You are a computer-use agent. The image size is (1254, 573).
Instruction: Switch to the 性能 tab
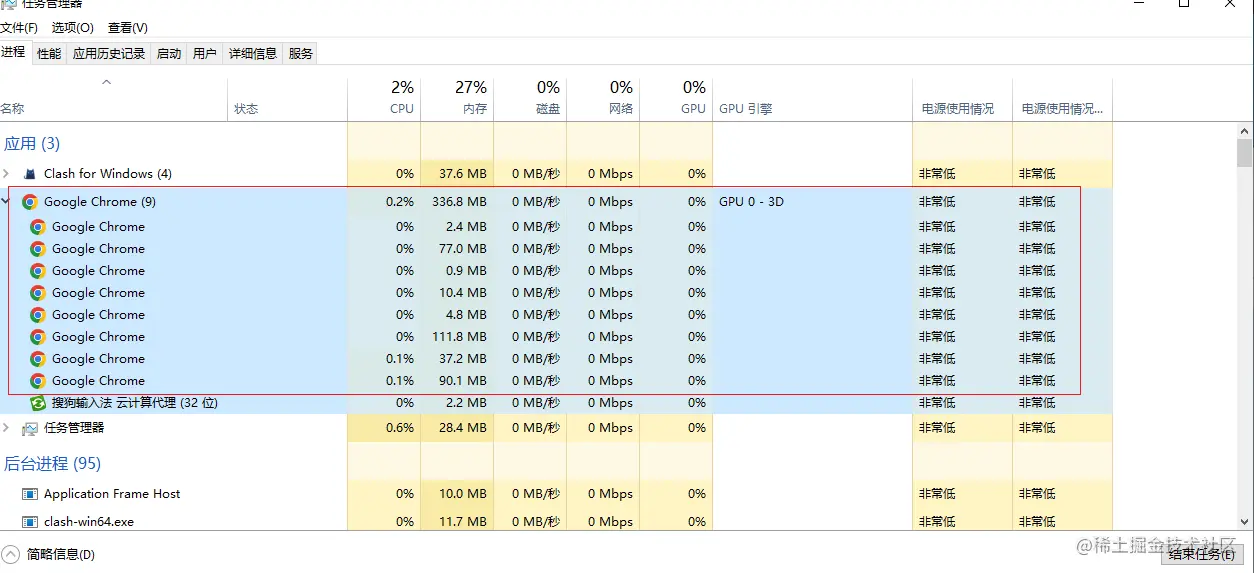49,54
